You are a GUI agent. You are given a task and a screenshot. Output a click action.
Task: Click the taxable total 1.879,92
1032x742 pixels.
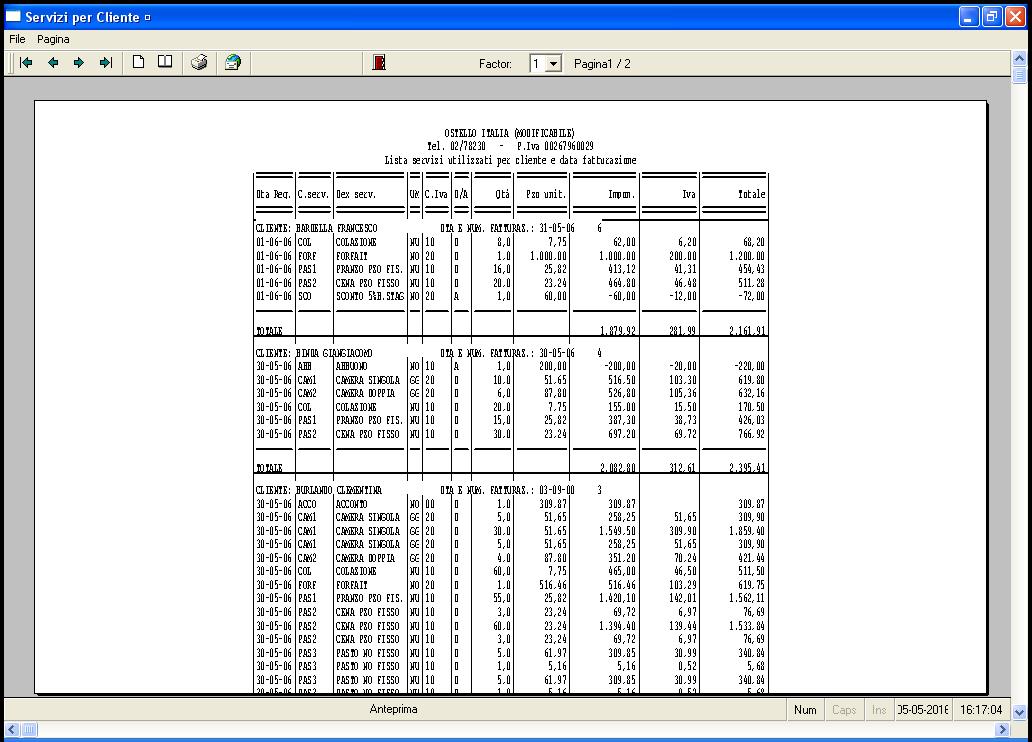pyautogui.click(x=617, y=331)
